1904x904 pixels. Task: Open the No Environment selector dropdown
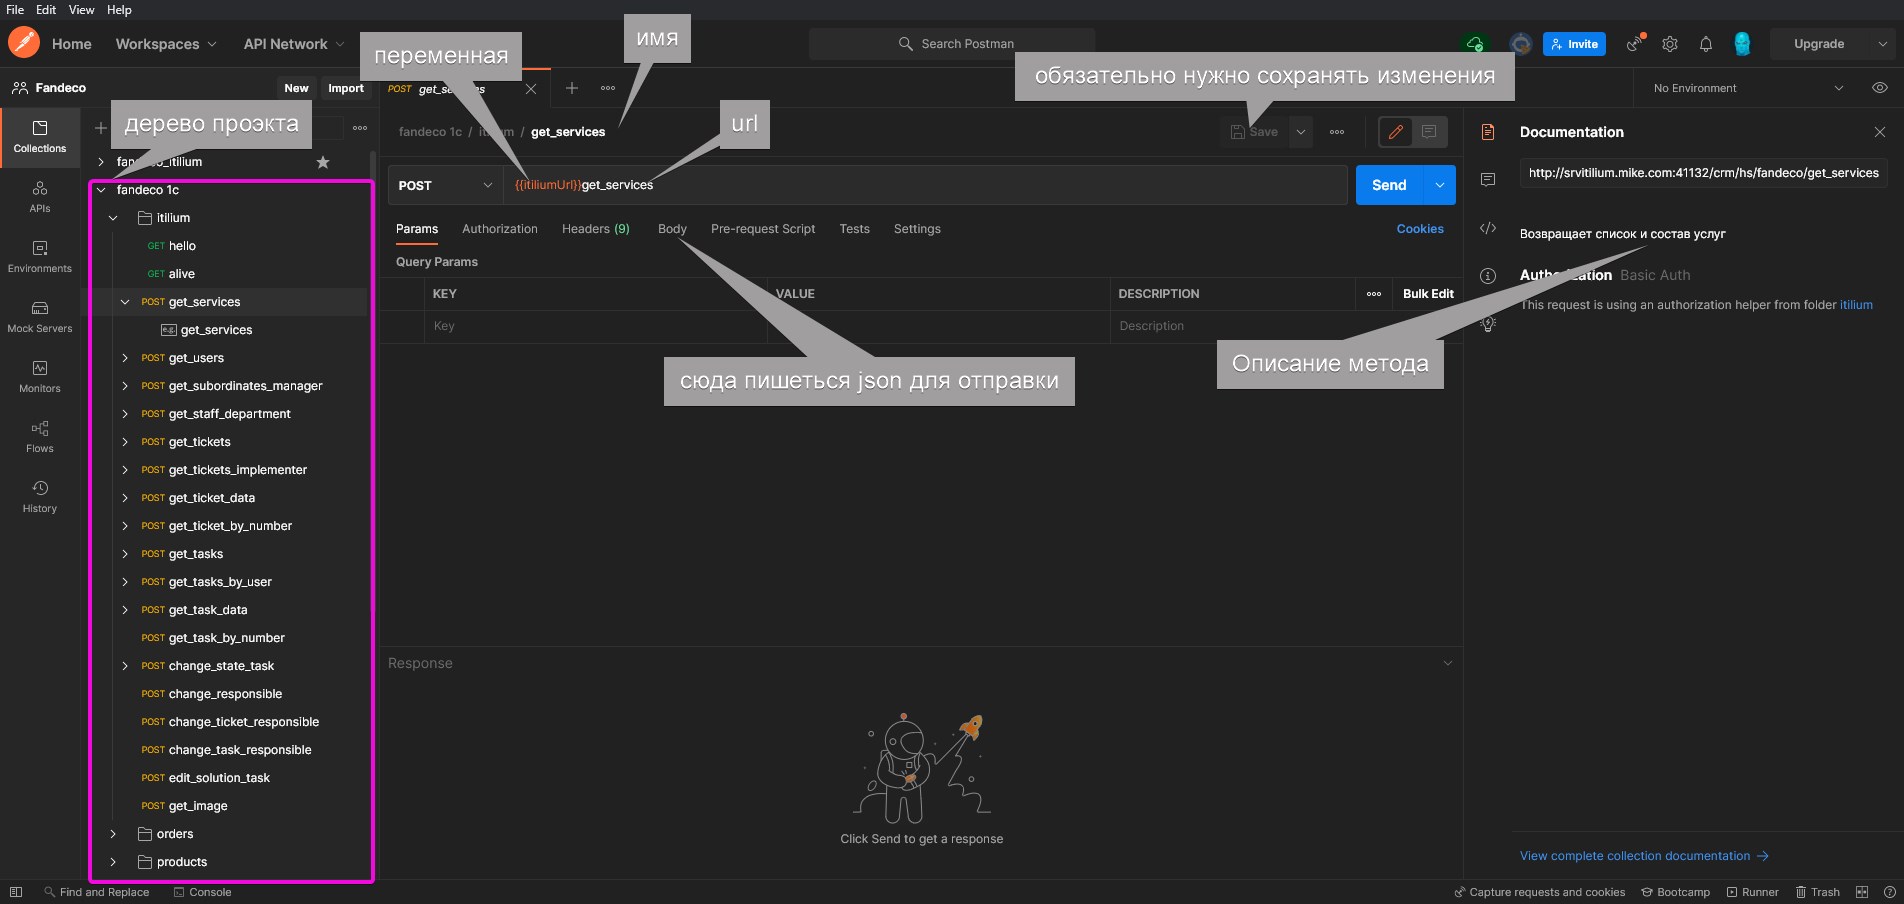[1747, 88]
